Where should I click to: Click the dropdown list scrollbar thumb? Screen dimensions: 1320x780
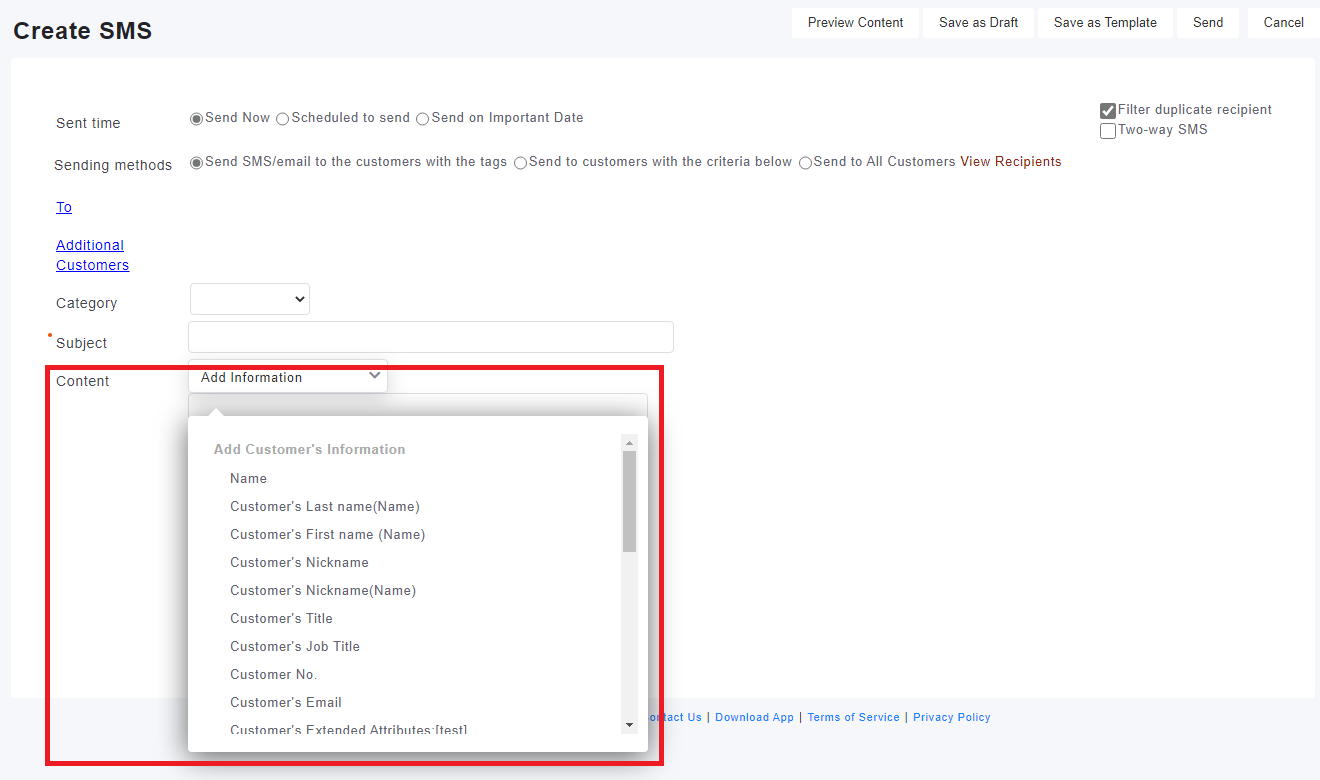click(x=629, y=501)
